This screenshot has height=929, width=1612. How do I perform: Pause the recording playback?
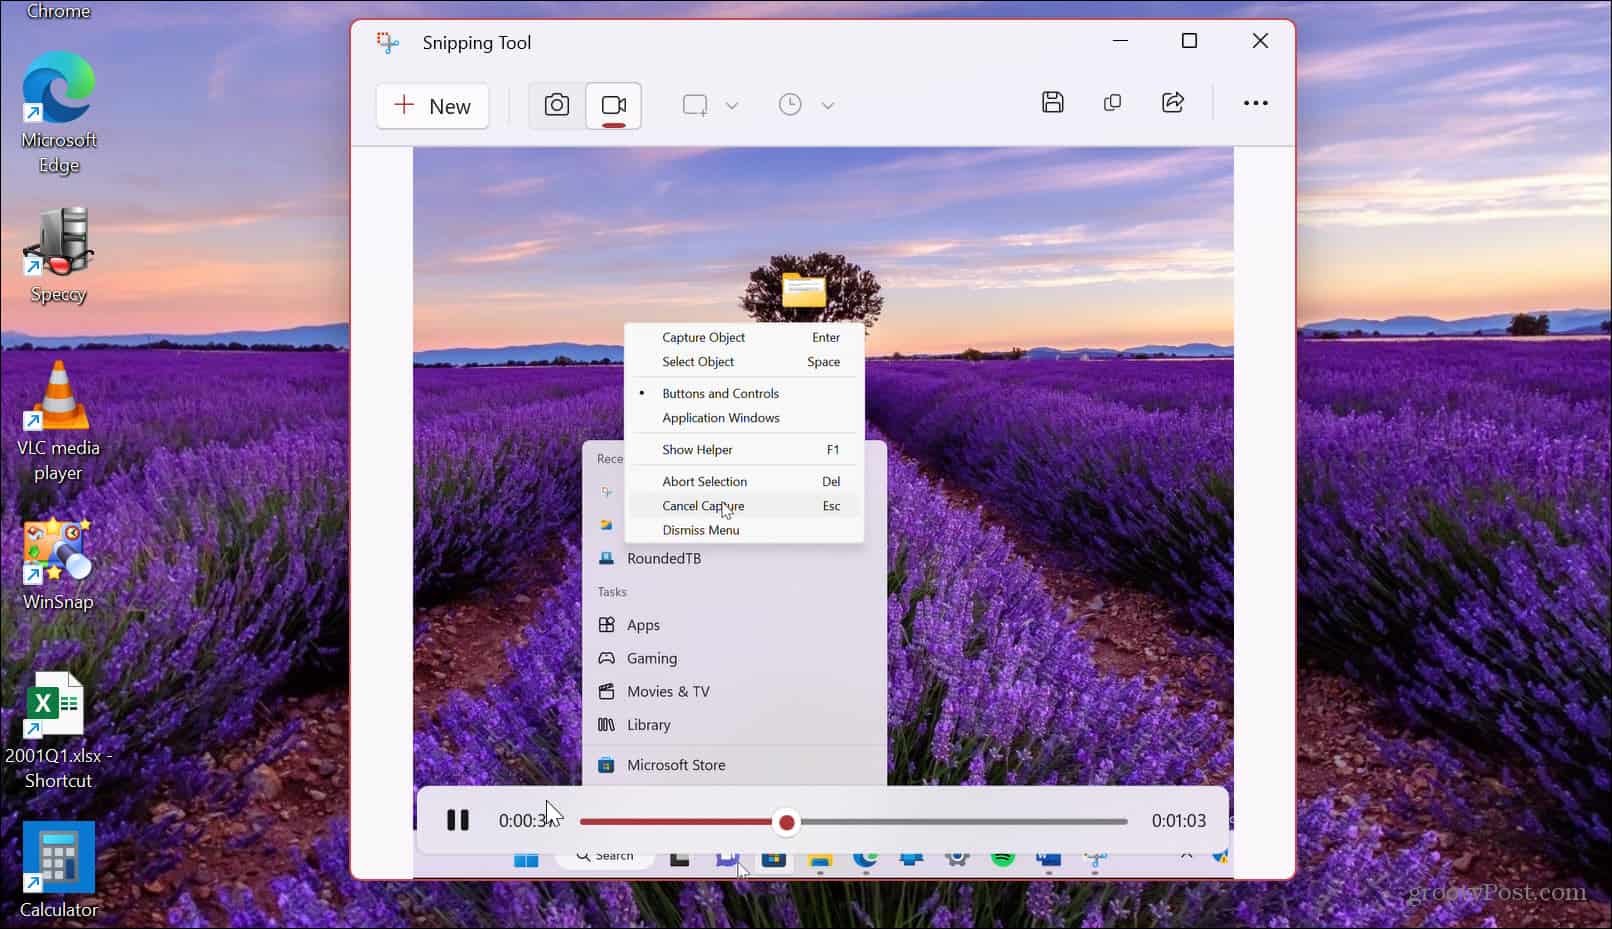point(459,820)
